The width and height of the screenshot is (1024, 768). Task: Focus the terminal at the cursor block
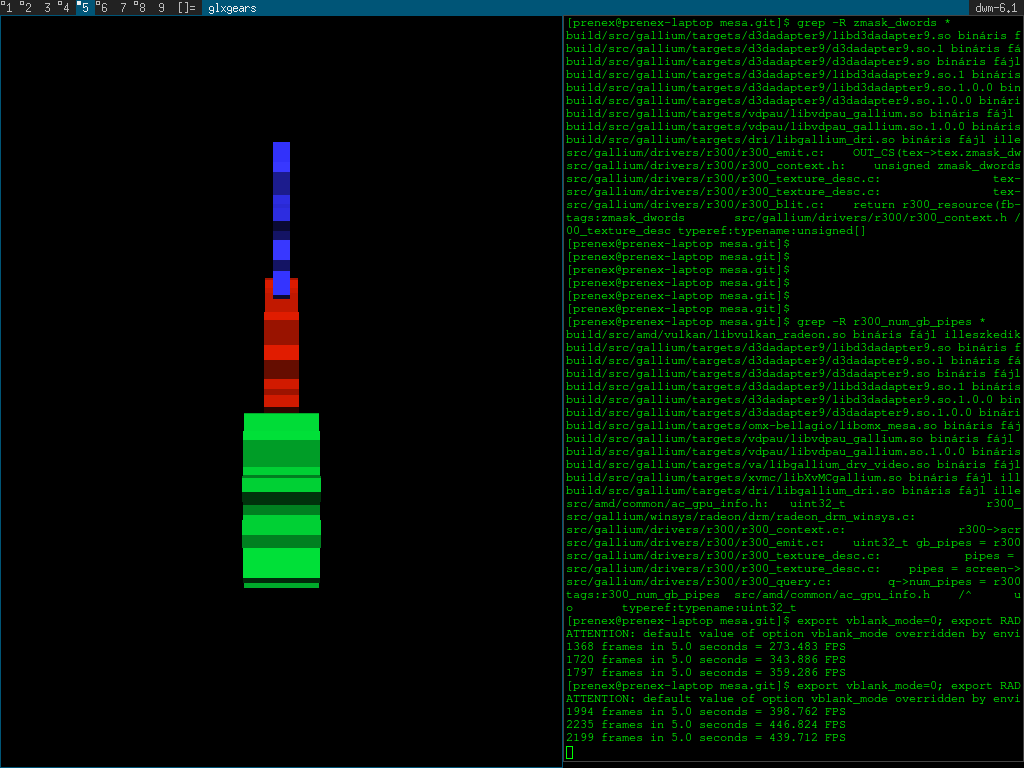coord(570,752)
